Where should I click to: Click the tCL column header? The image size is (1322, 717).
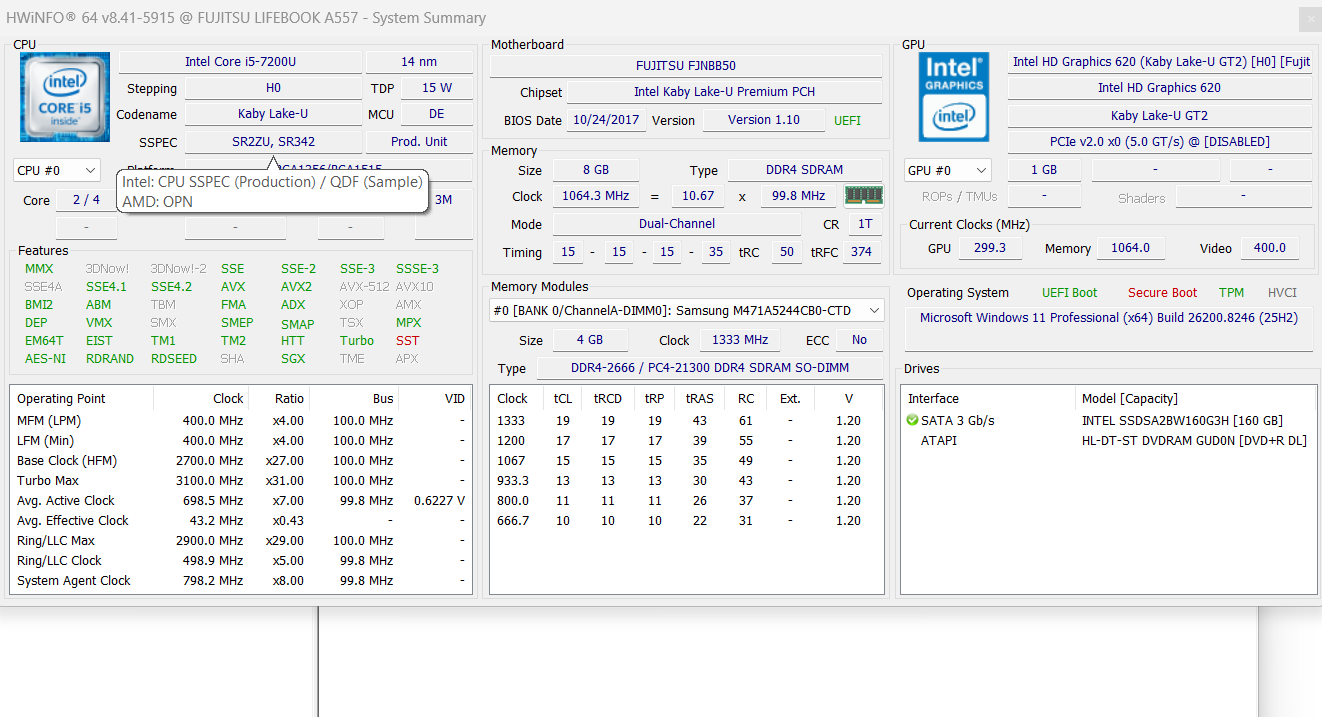(563, 398)
